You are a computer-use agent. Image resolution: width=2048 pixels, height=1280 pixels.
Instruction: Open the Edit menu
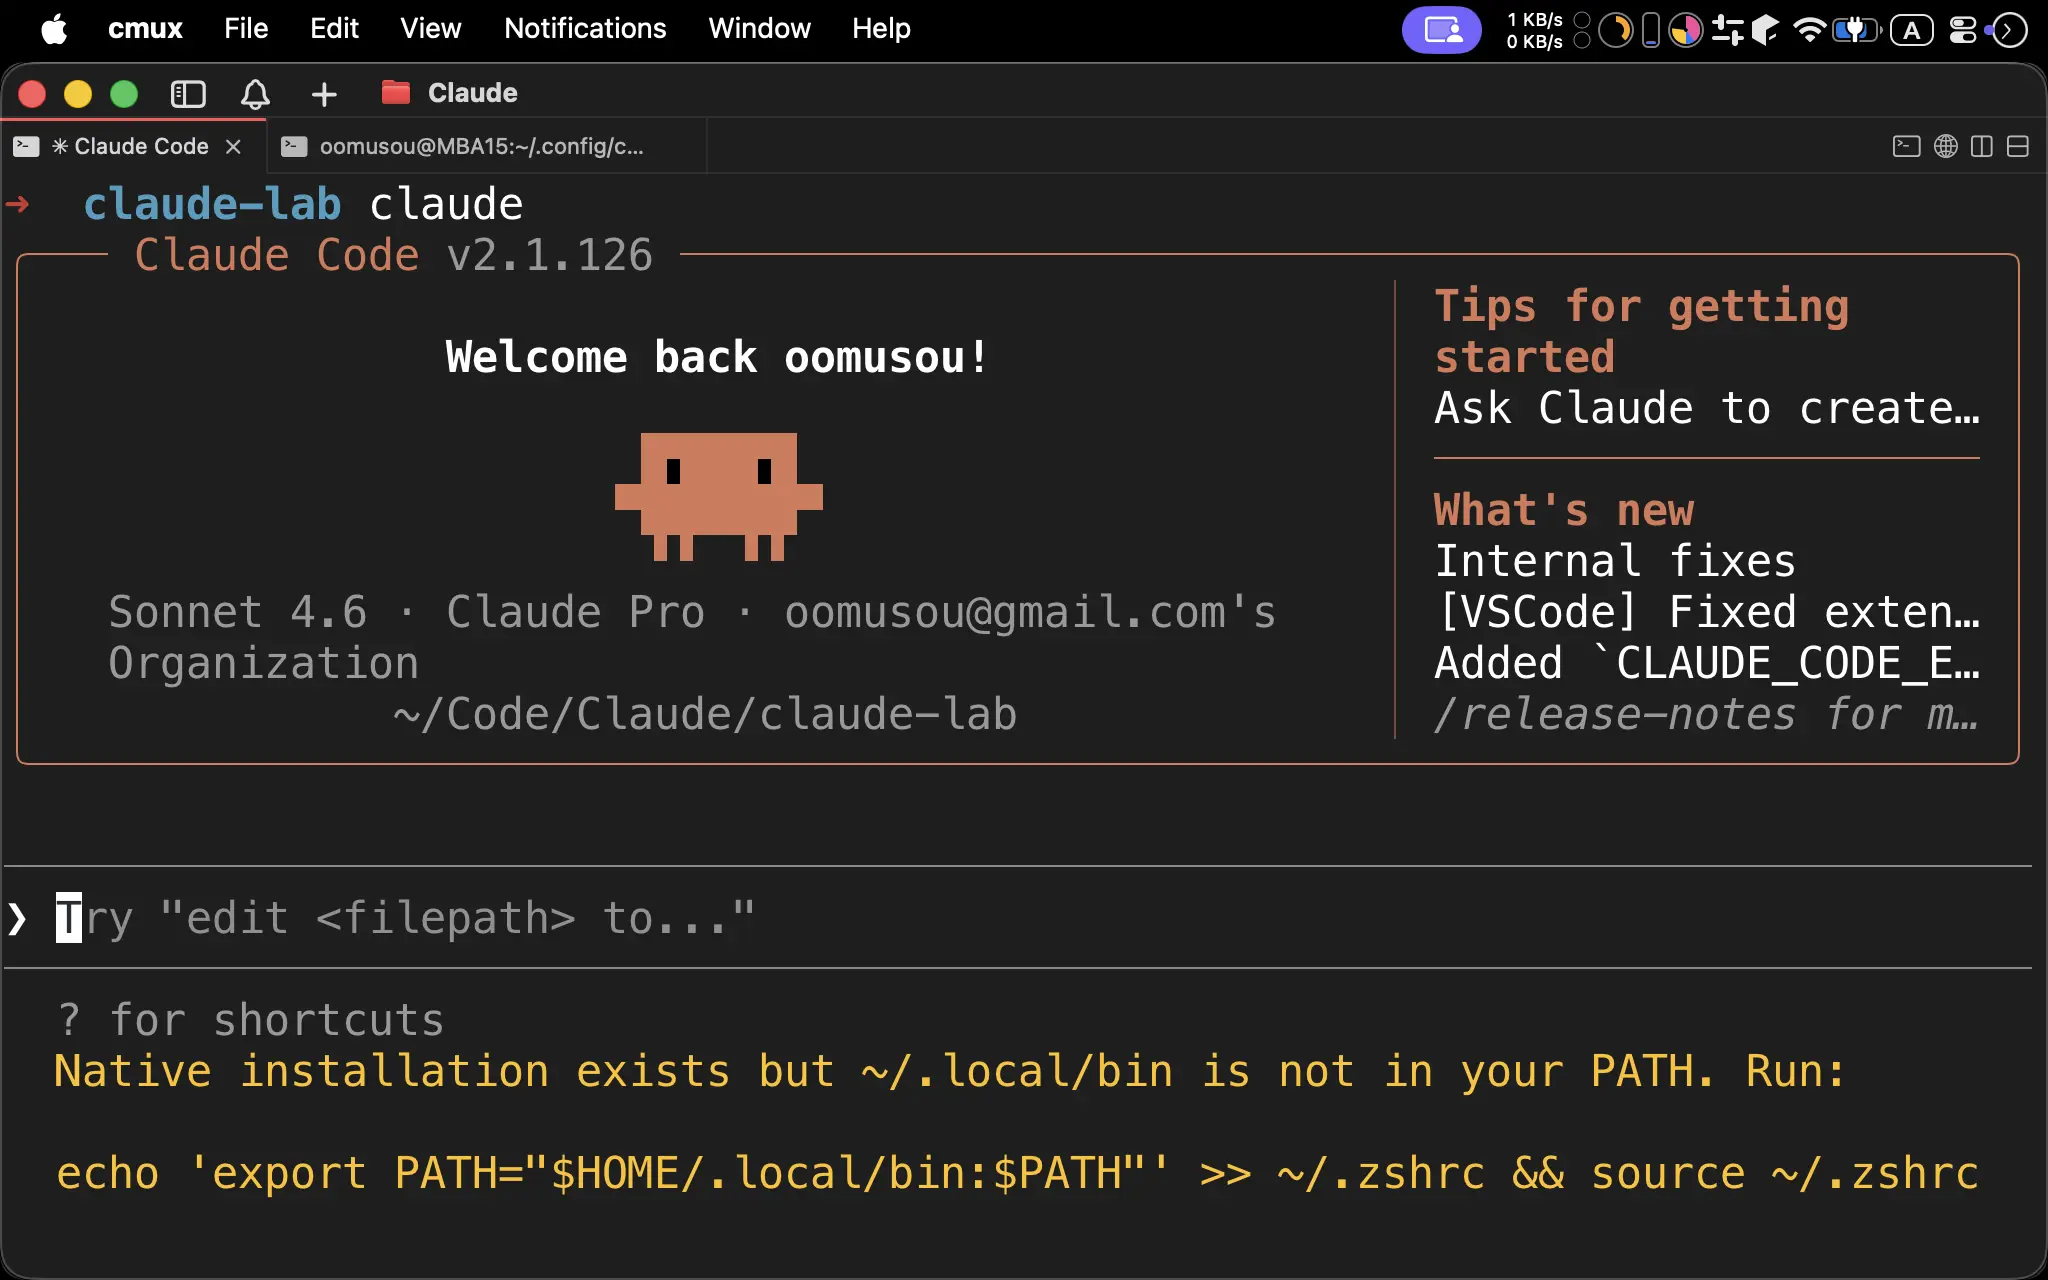pos(334,28)
